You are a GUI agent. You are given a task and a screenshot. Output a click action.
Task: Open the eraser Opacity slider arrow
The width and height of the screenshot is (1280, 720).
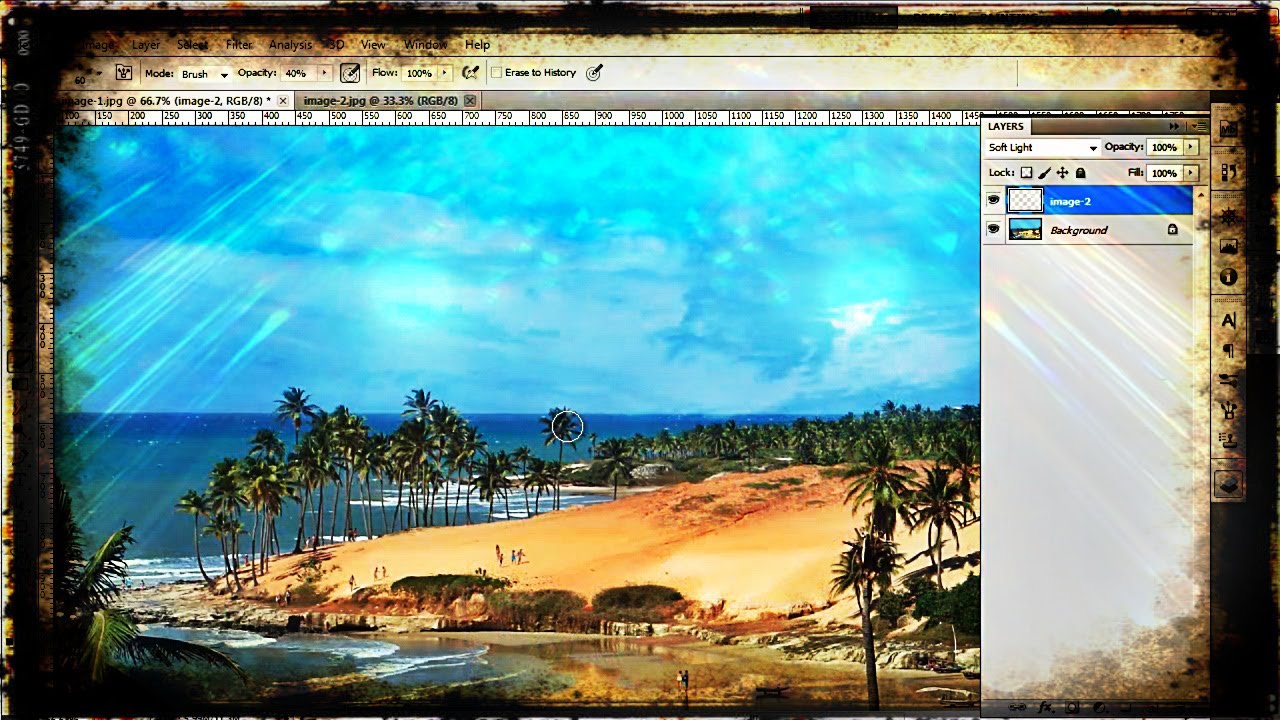[323, 73]
